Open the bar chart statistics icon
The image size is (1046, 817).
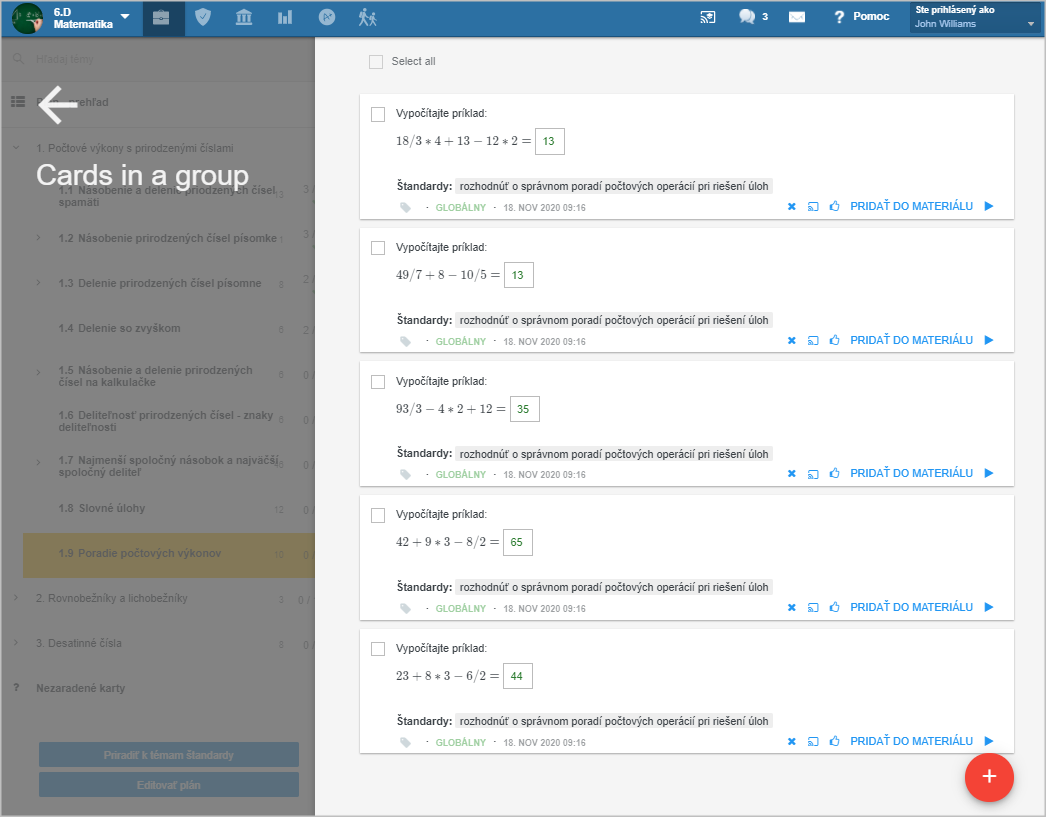click(x=285, y=17)
